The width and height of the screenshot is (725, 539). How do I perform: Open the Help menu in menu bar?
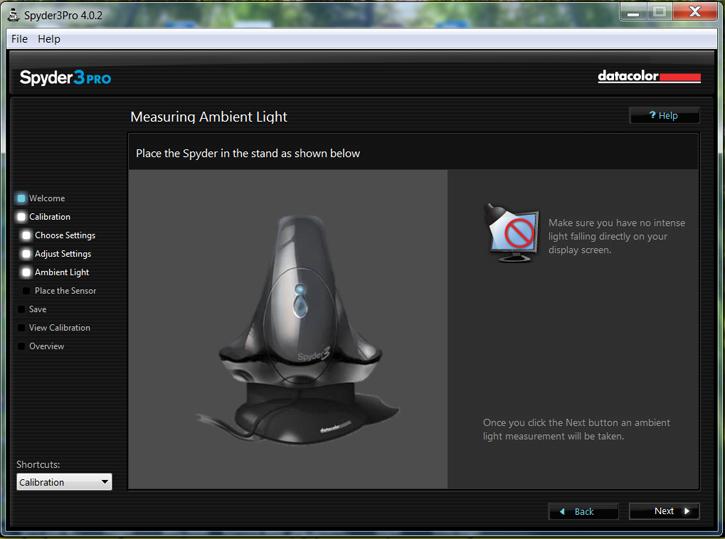coord(49,39)
